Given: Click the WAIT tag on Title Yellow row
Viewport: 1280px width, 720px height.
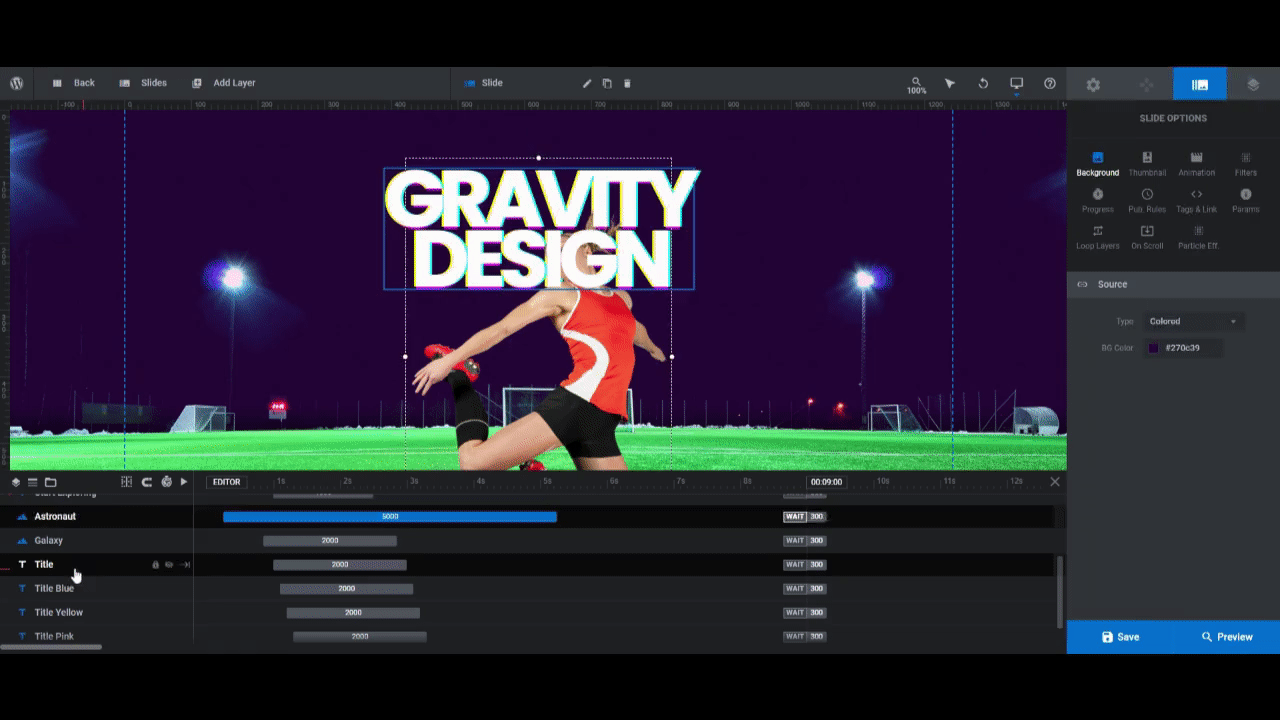Looking at the screenshot, I should click(795, 613).
